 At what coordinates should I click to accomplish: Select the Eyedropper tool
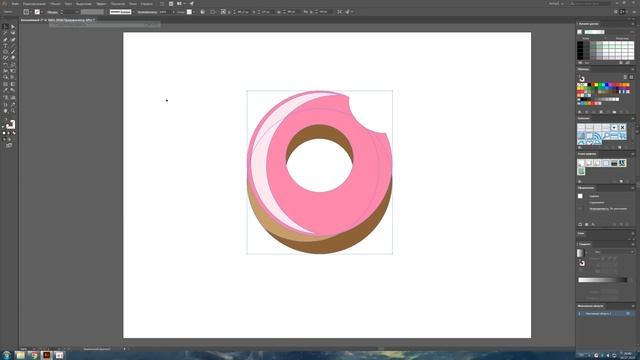(5, 91)
